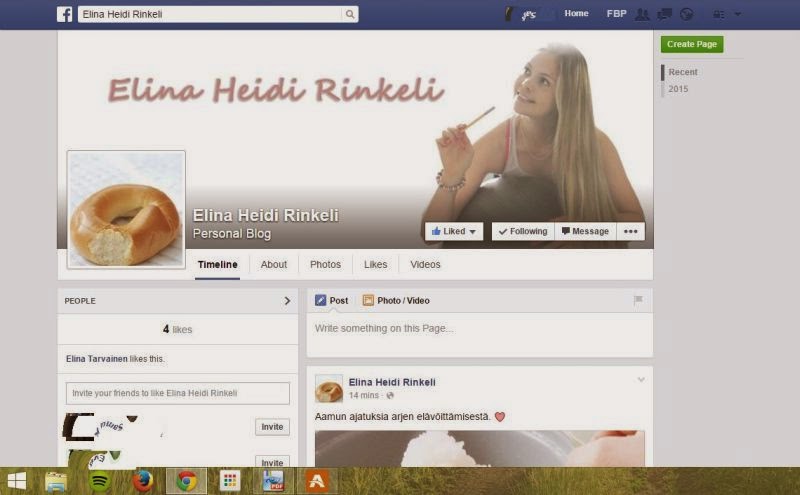Open the Liked dropdown button
Viewport: 800px width, 495px height.
[x=454, y=231]
